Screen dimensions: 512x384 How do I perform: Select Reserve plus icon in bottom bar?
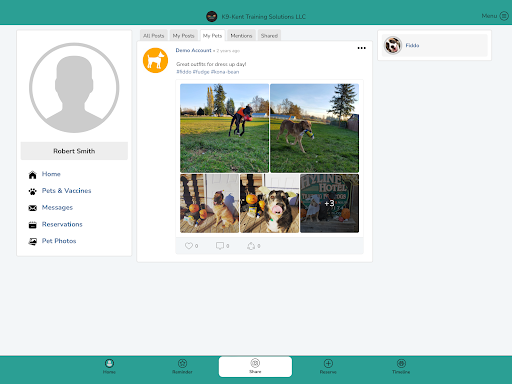click(x=328, y=366)
